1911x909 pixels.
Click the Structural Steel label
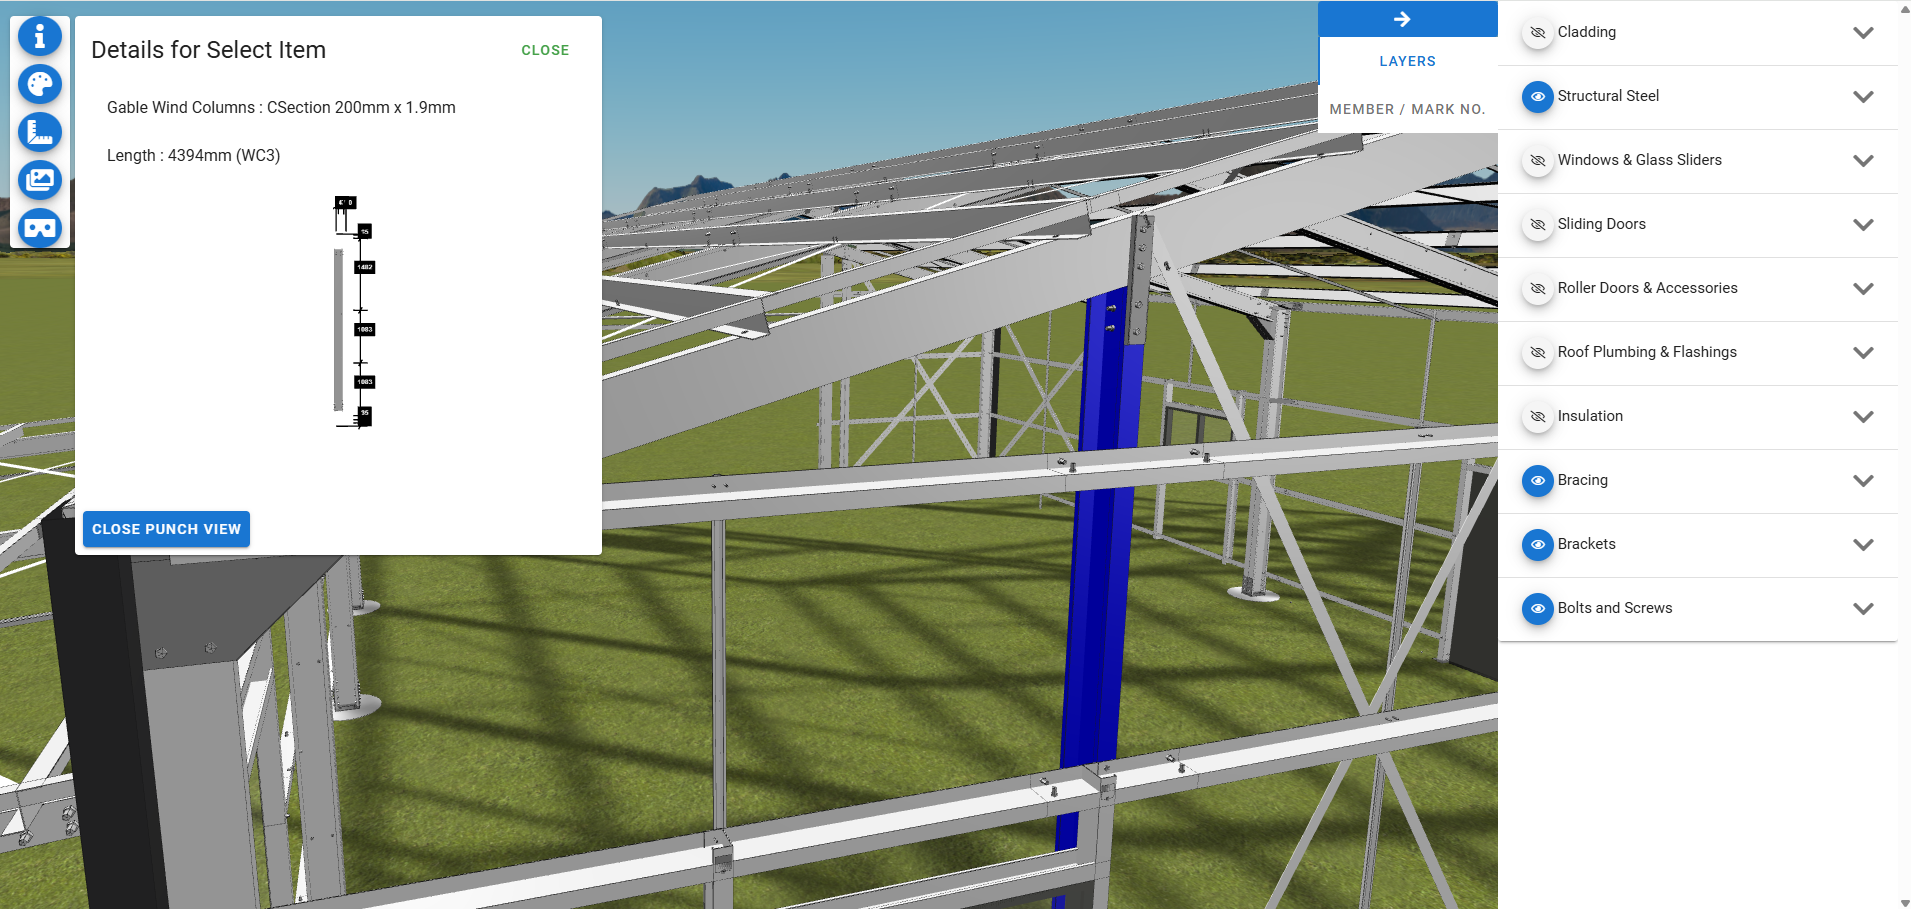coord(1608,96)
